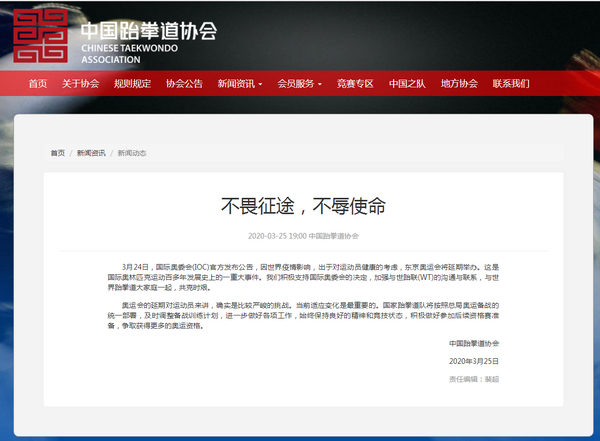Select 中国之队 in the navigation bar
The image size is (600, 441).
(407, 84)
